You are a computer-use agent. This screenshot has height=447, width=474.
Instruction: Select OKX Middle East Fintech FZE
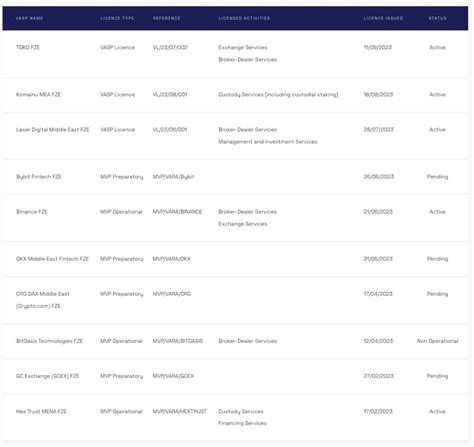click(x=52, y=259)
